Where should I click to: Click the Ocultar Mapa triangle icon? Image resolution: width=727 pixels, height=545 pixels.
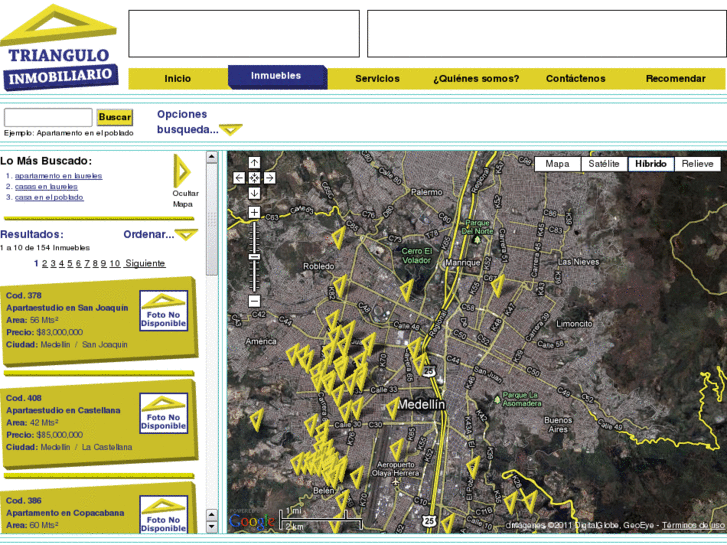pos(181,171)
